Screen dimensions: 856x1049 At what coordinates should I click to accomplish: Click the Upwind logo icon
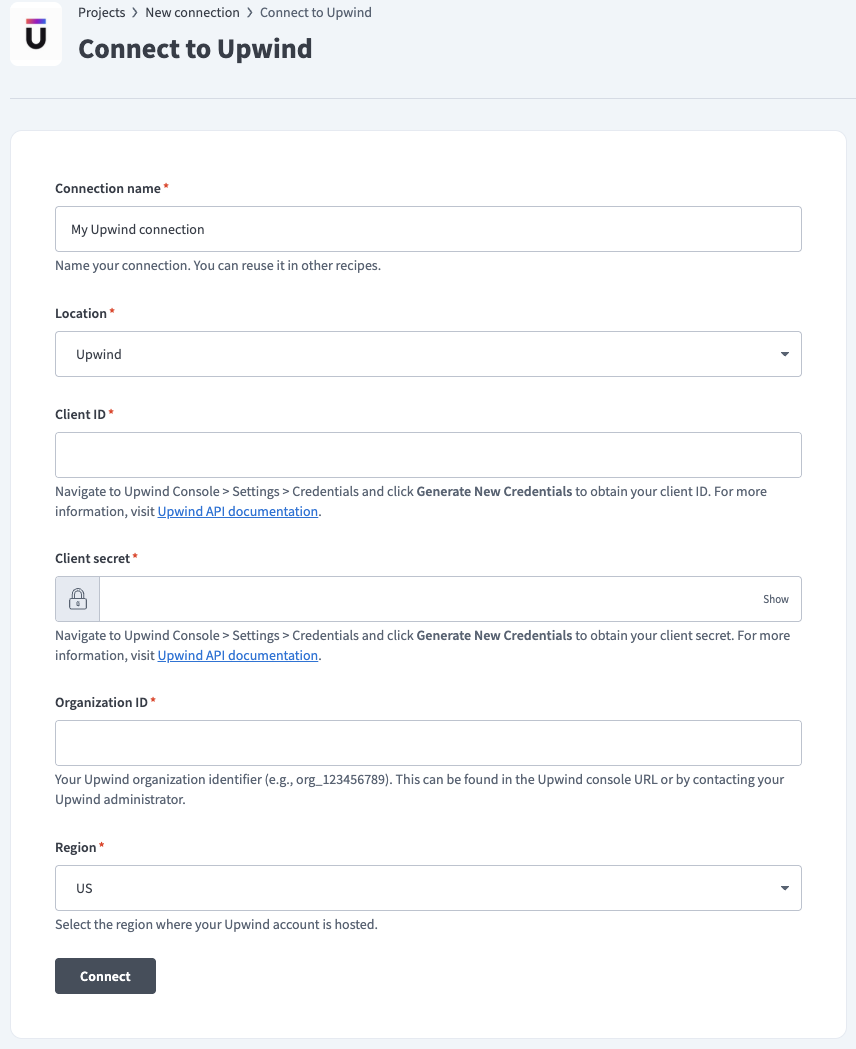tap(36, 35)
